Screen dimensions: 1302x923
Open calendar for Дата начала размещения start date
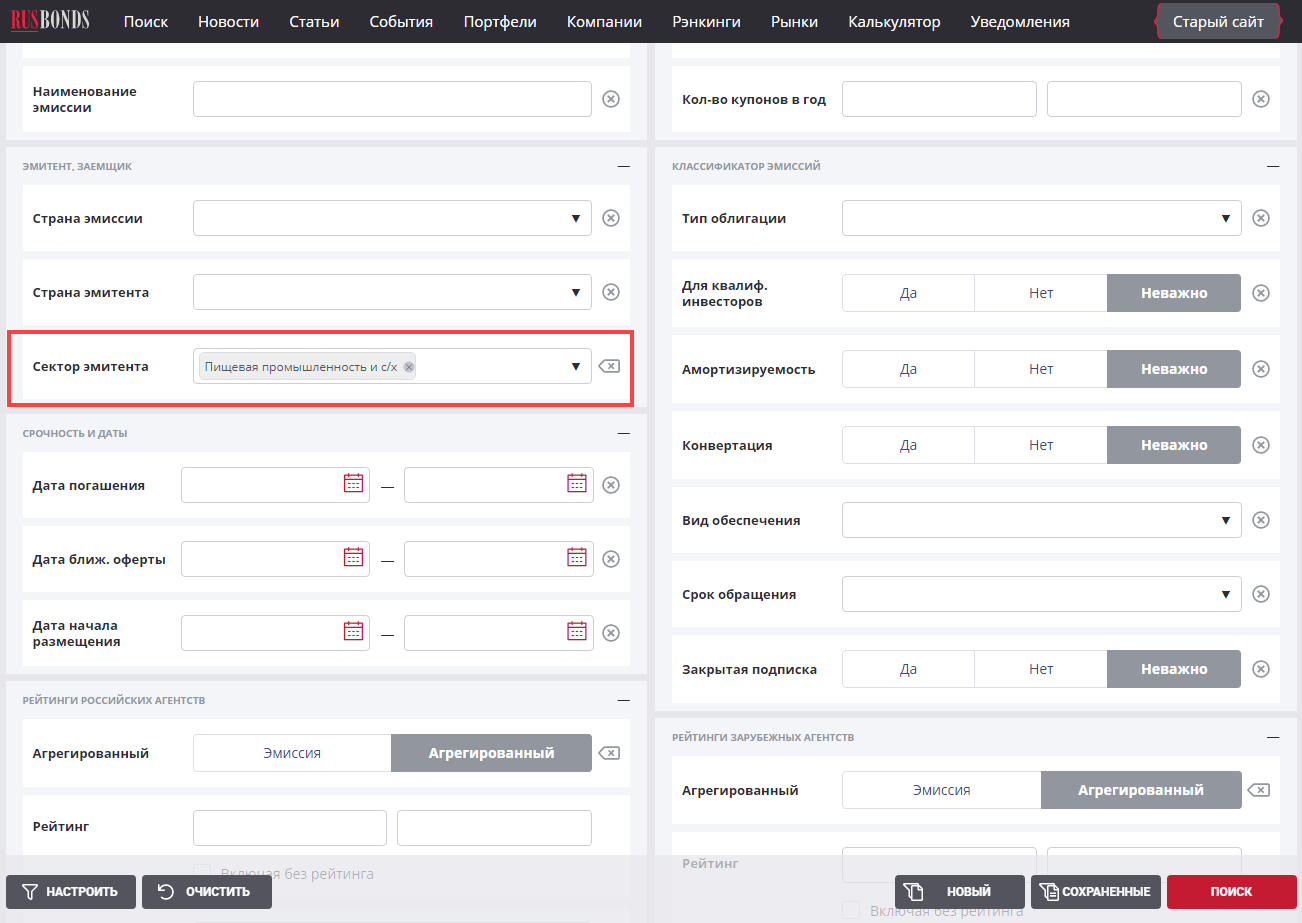tap(353, 632)
